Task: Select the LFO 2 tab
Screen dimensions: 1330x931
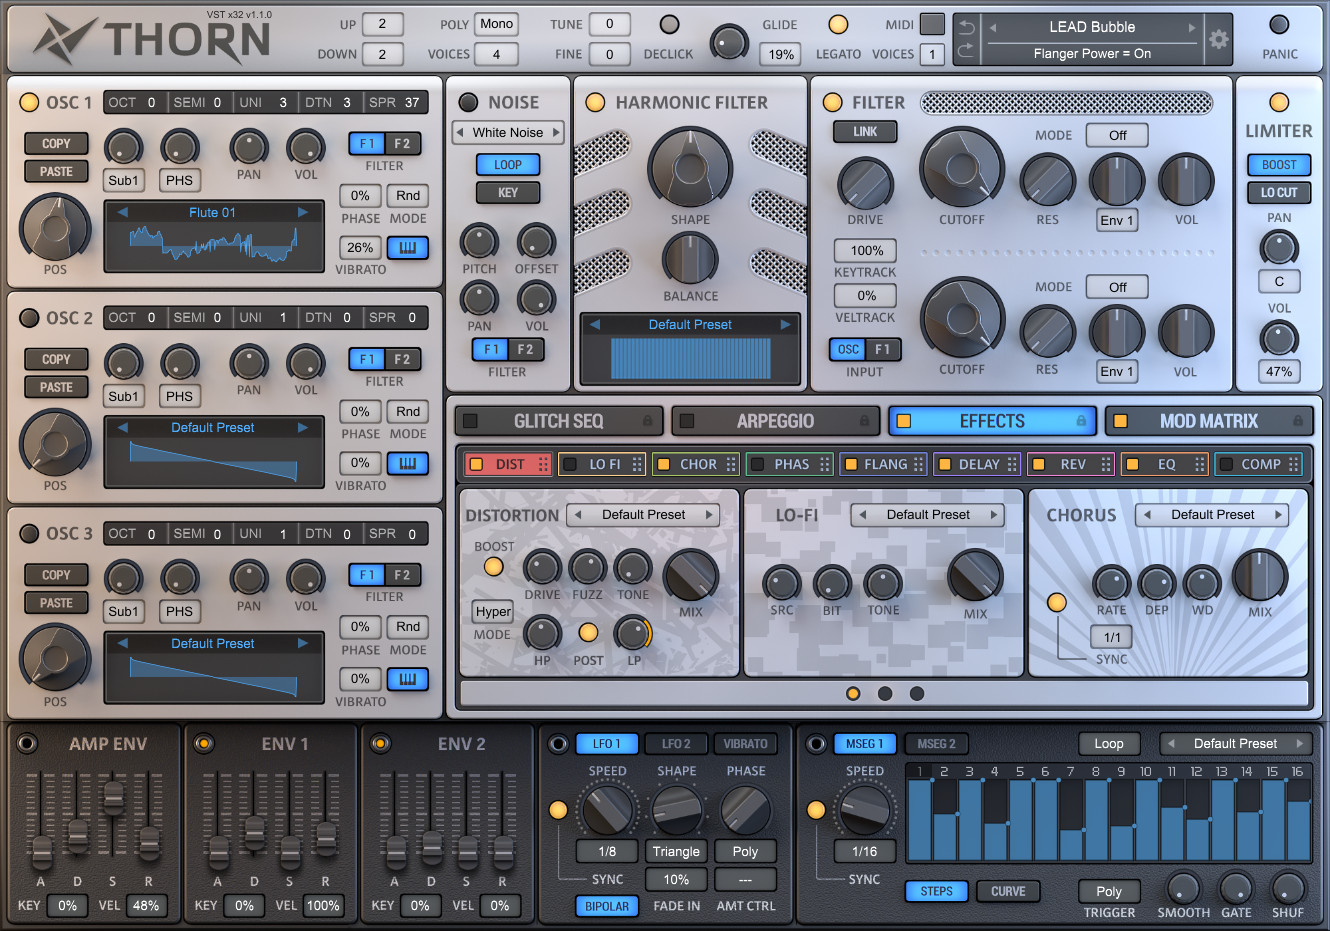Action: [x=676, y=744]
